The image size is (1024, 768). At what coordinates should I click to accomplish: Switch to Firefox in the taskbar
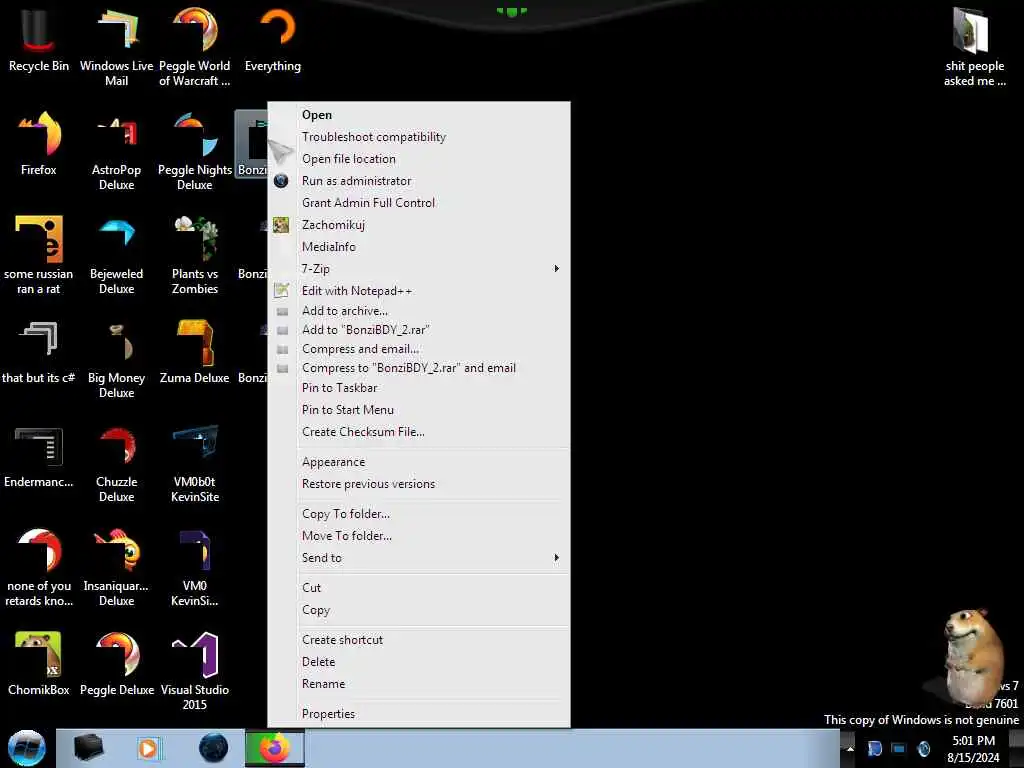point(274,748)
